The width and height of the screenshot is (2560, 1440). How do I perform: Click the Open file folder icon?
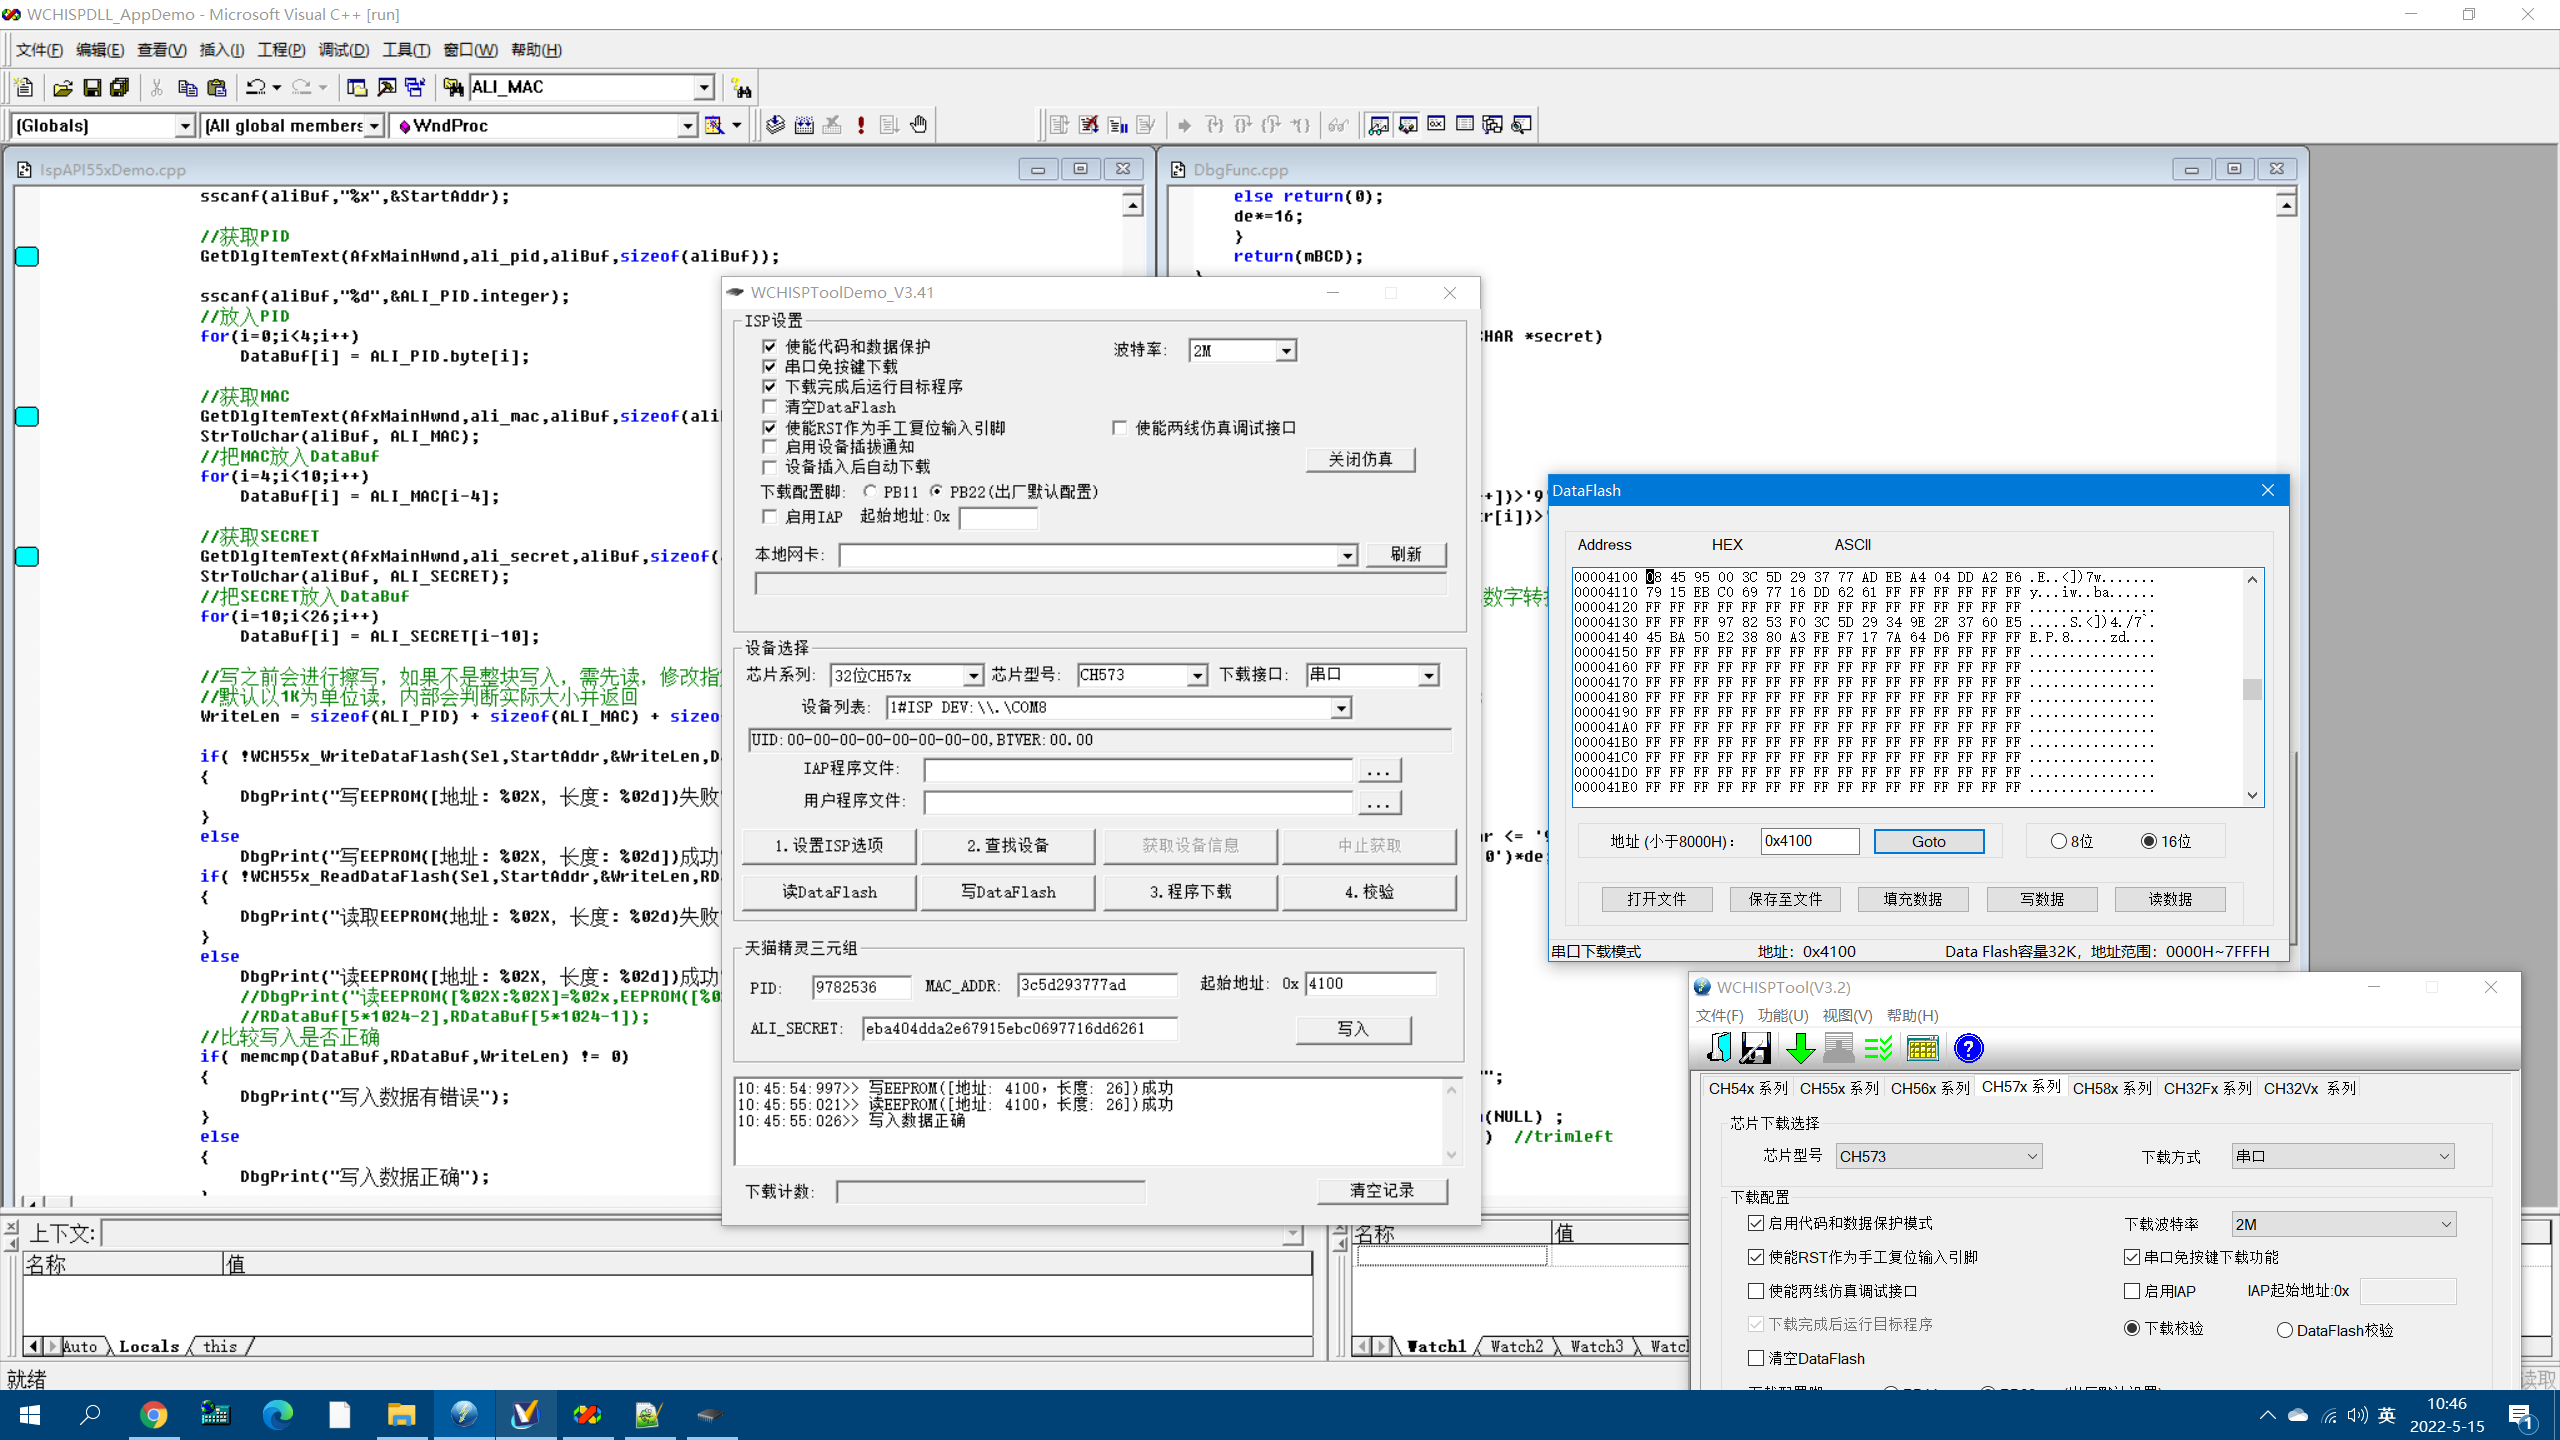(62, 88)
